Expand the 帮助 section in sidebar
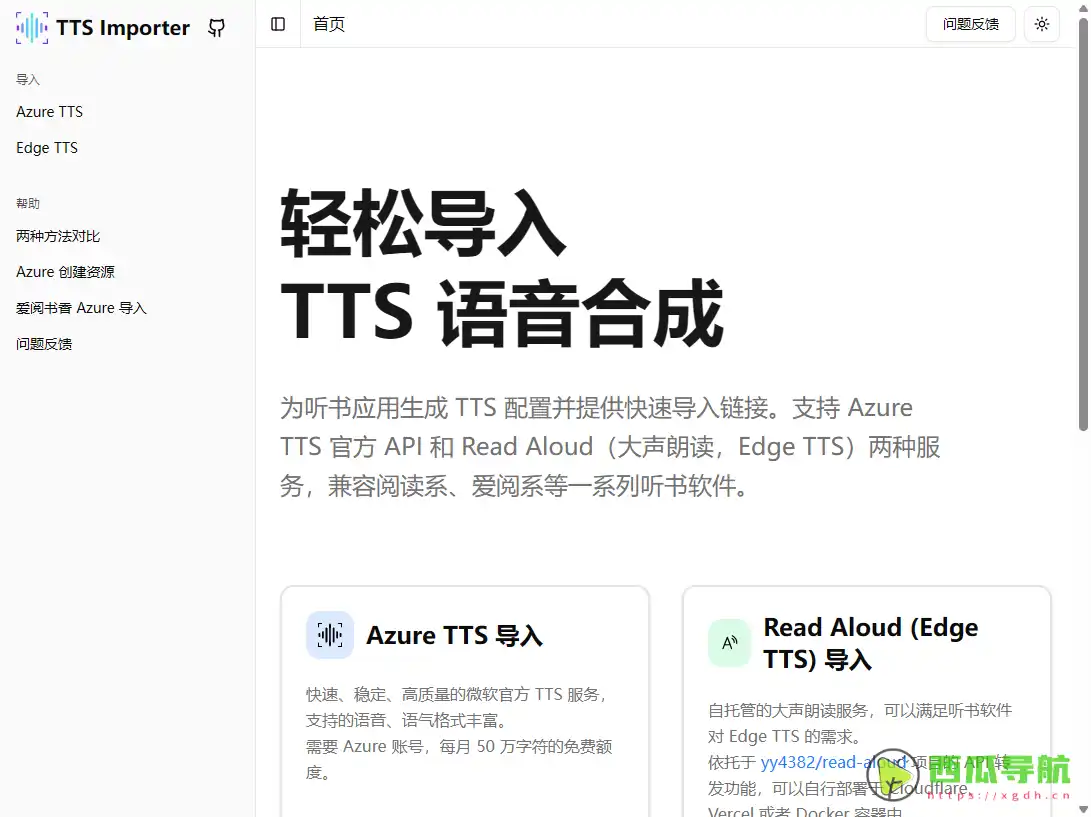The width and height of the screenshot is (1091, 817). coord(27,203)
